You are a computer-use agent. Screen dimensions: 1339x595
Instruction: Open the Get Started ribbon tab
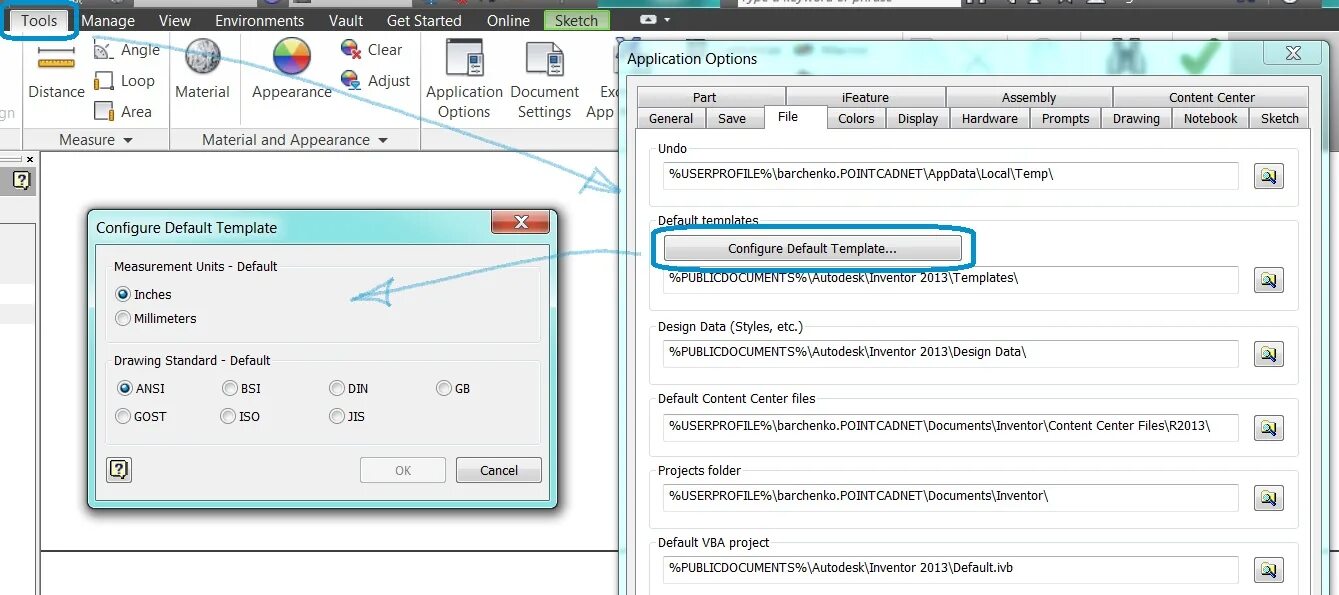[424, 20]
